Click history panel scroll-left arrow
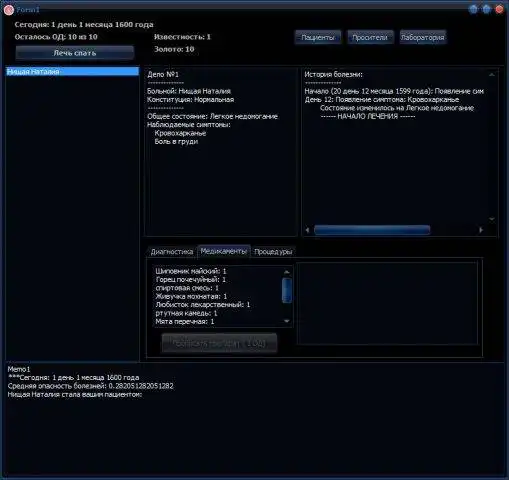The width and height of the screenshot is (509, 480). click(307, 230)
